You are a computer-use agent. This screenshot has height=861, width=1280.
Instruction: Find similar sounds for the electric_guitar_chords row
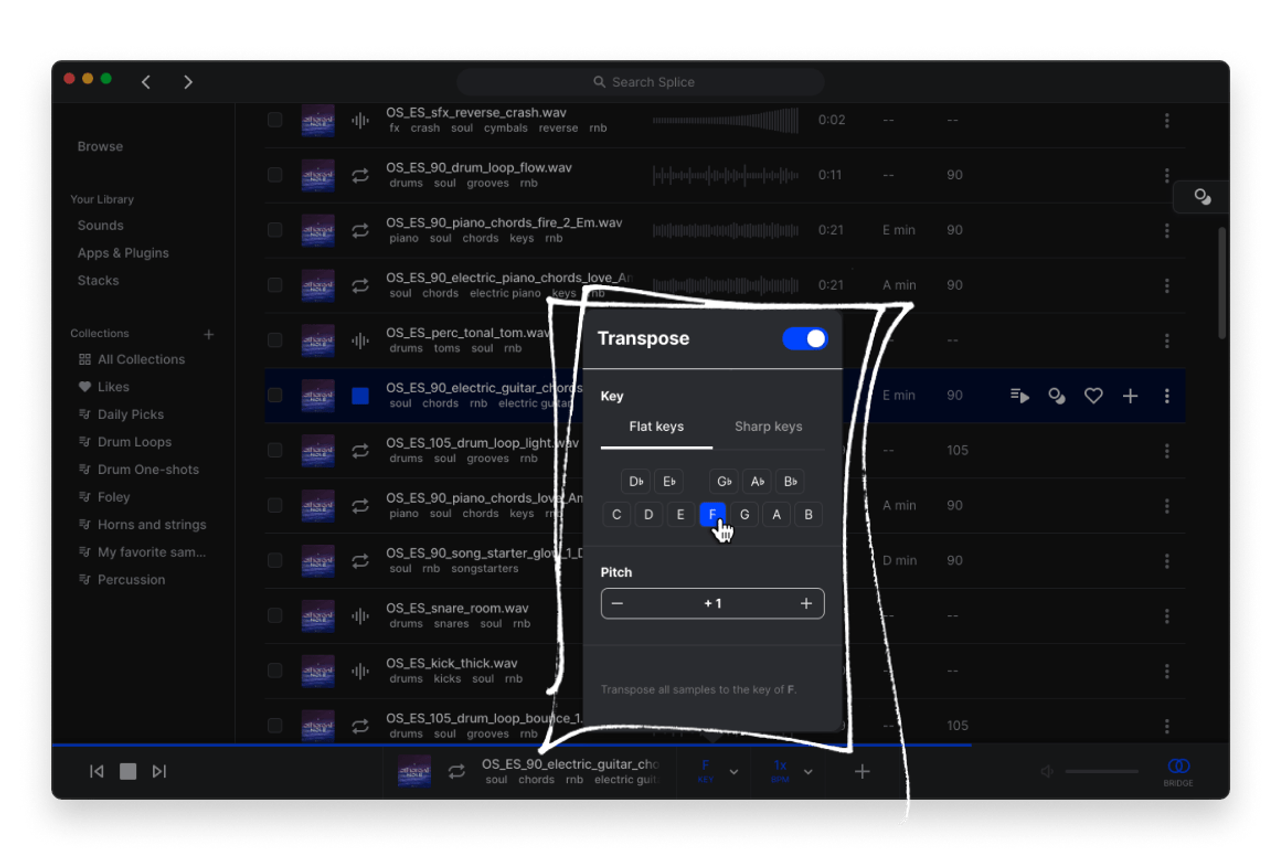[1057, 396]
